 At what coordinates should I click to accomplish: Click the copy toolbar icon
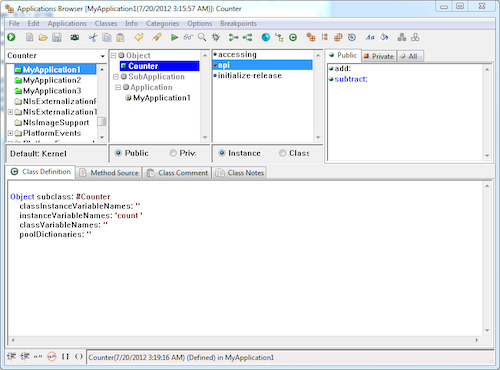(x=107, y=37)
